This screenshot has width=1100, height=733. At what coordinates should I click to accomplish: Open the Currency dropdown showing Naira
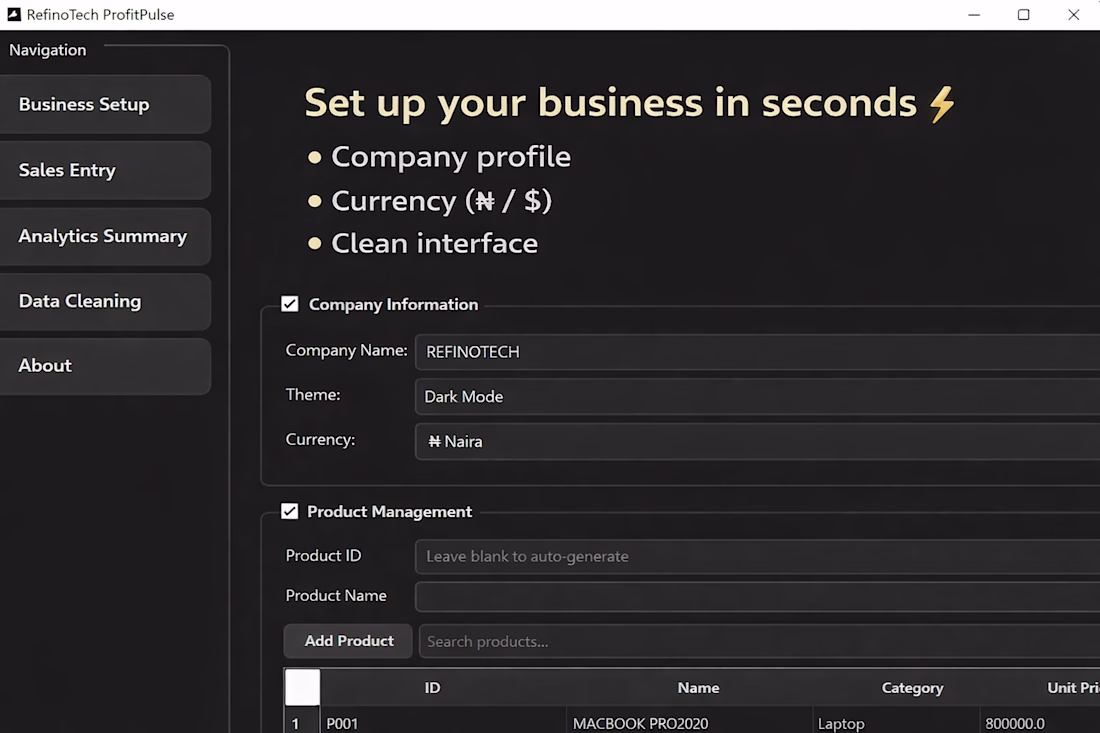click(758, 441)
